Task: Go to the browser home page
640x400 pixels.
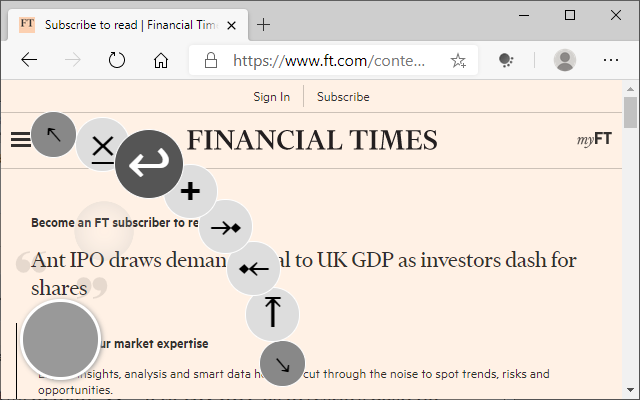Action: 161,60
